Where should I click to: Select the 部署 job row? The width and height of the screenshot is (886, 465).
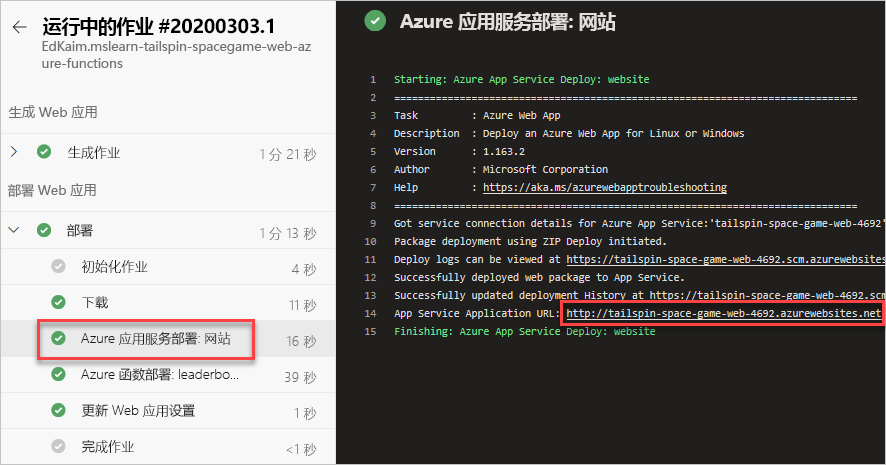[x=168, y=231]
